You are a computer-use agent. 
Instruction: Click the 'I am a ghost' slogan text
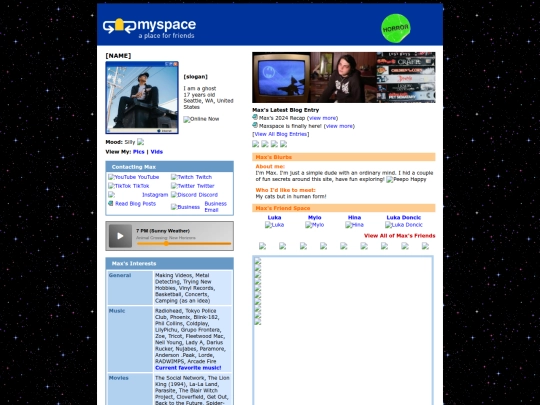point(200,89)
